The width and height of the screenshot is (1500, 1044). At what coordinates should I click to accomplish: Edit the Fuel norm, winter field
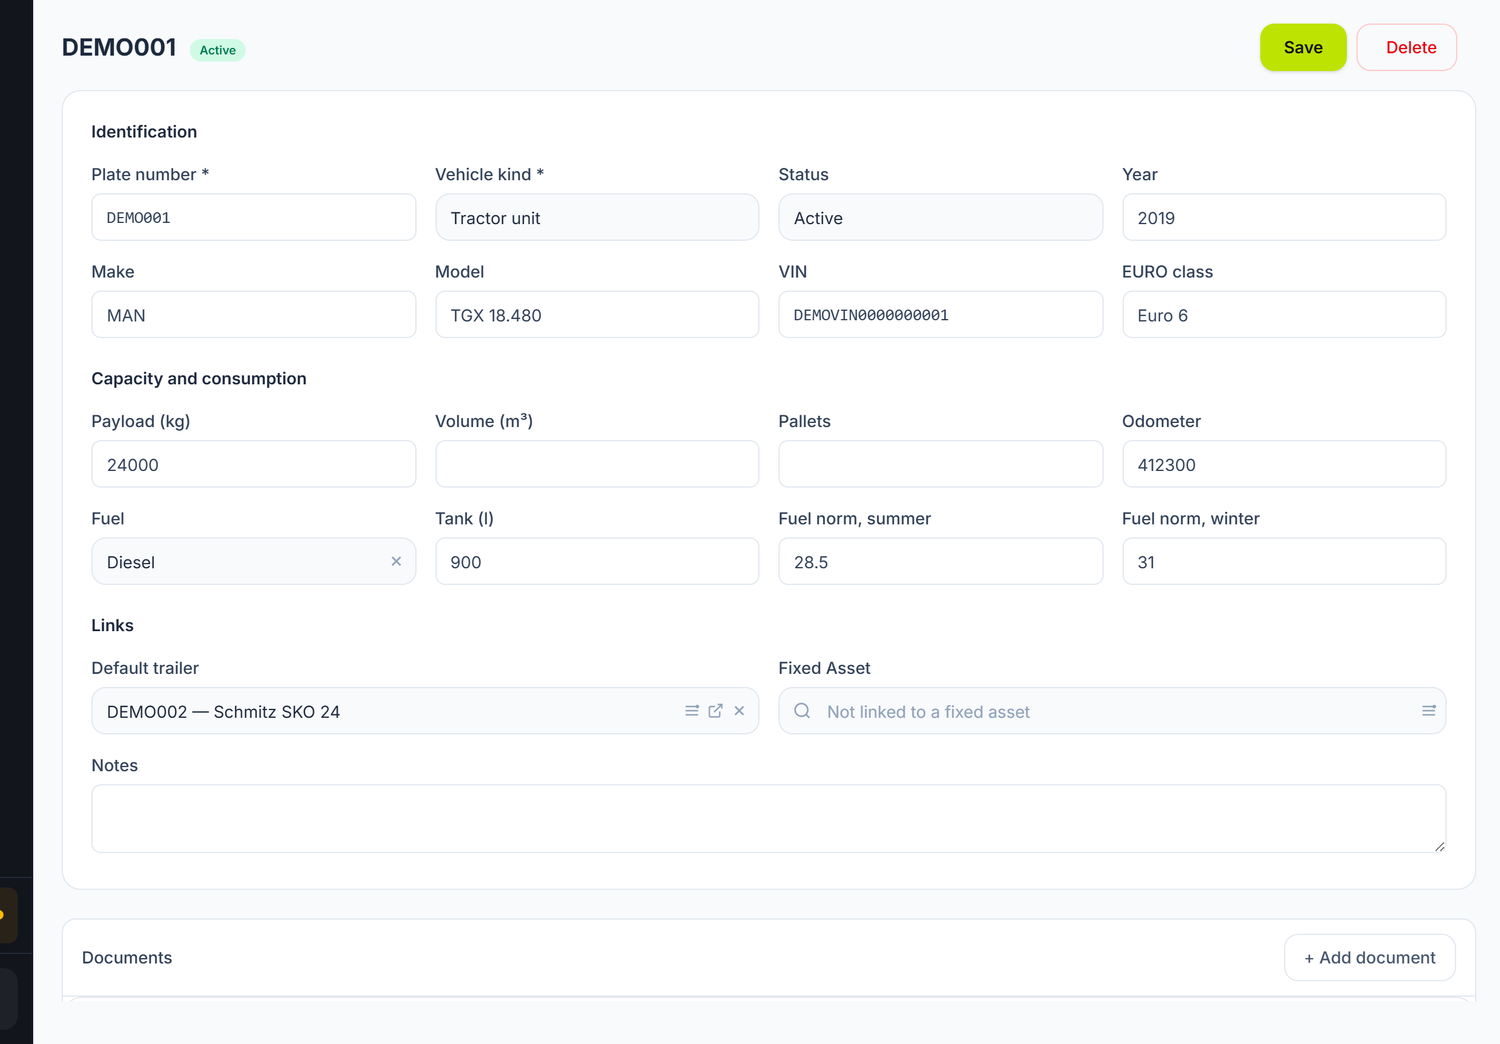coord(1284,561)
